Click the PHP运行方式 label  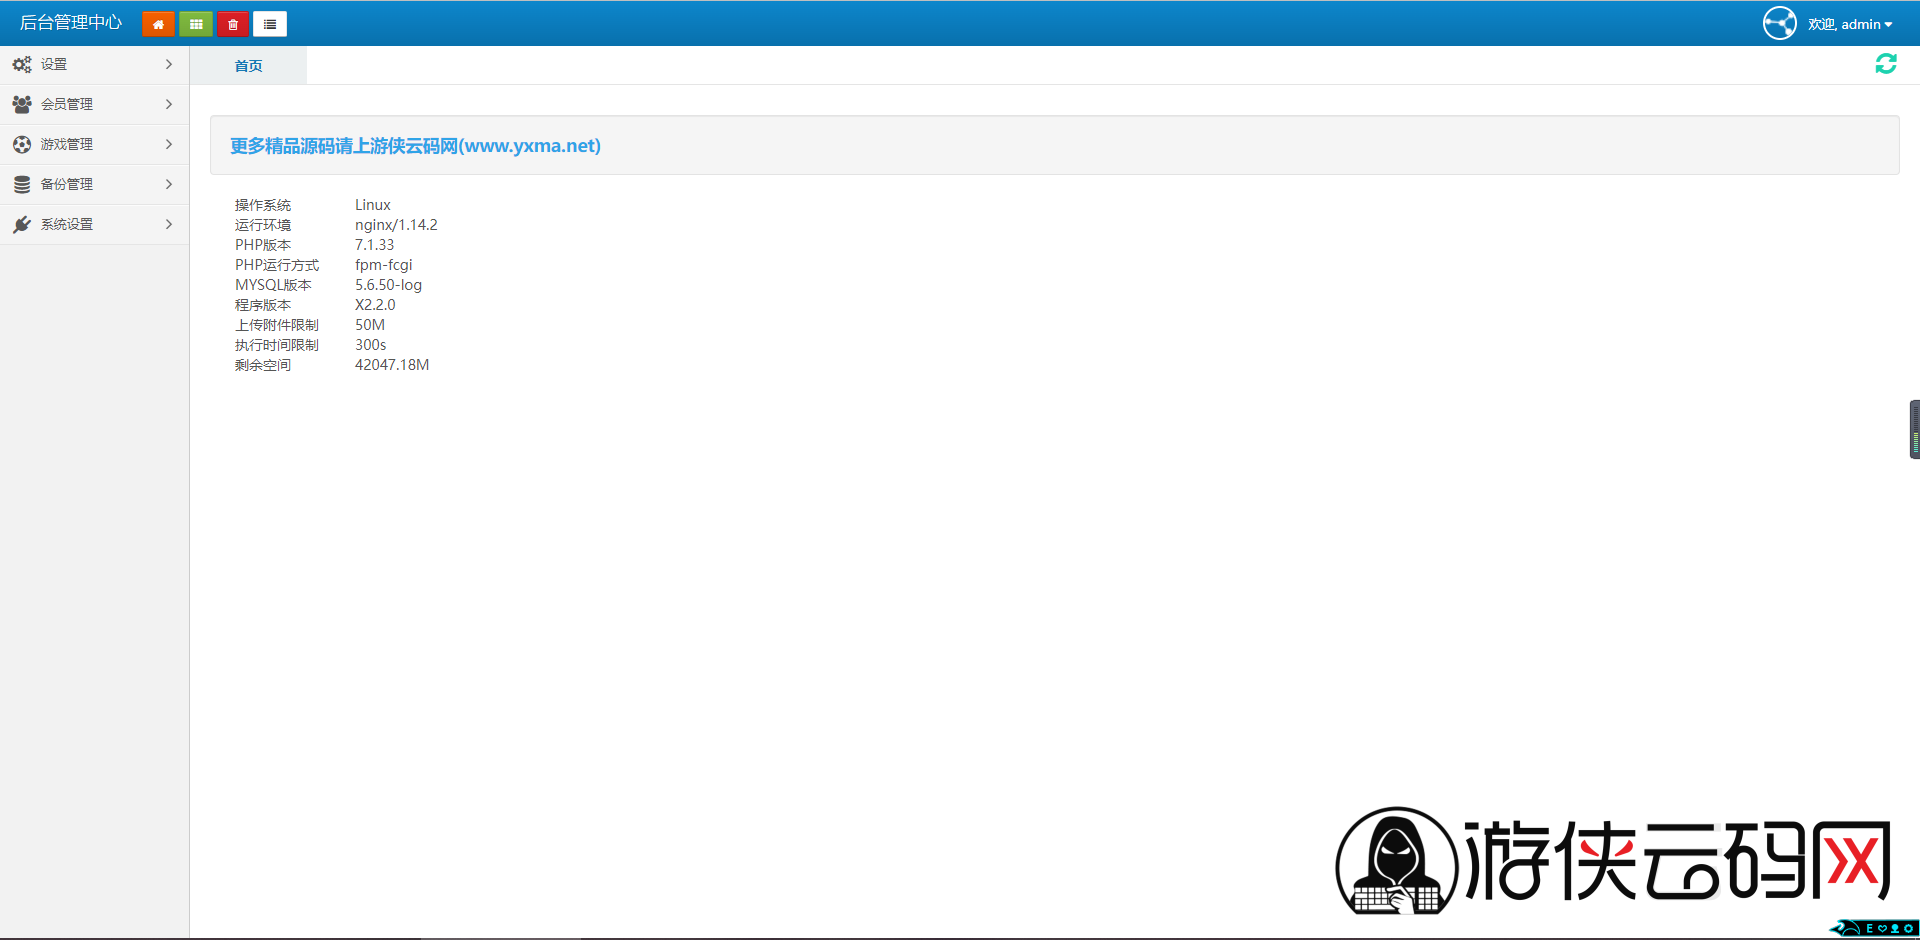(x=277, y=265)
